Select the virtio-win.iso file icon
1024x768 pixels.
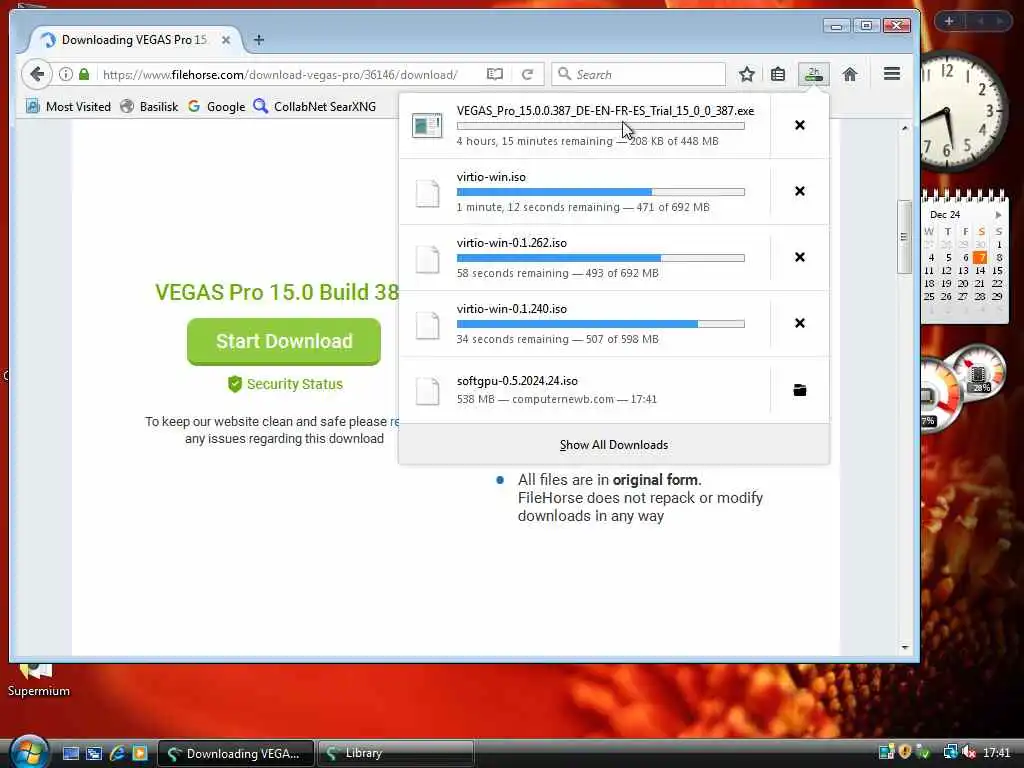pyautogui.click(x=428, y=193)
